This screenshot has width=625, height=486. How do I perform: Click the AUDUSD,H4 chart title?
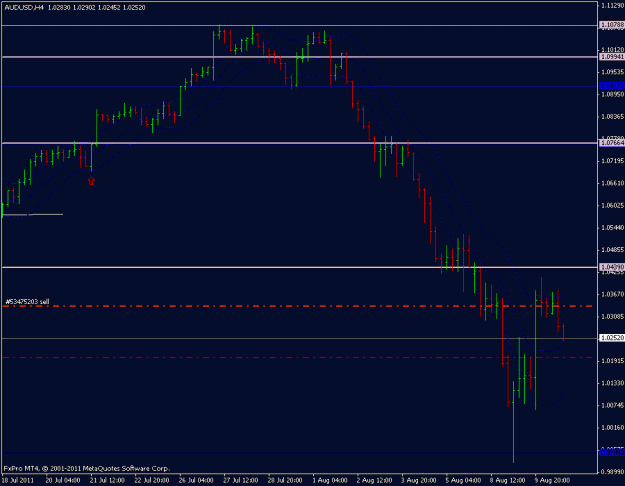click(24, 8)
